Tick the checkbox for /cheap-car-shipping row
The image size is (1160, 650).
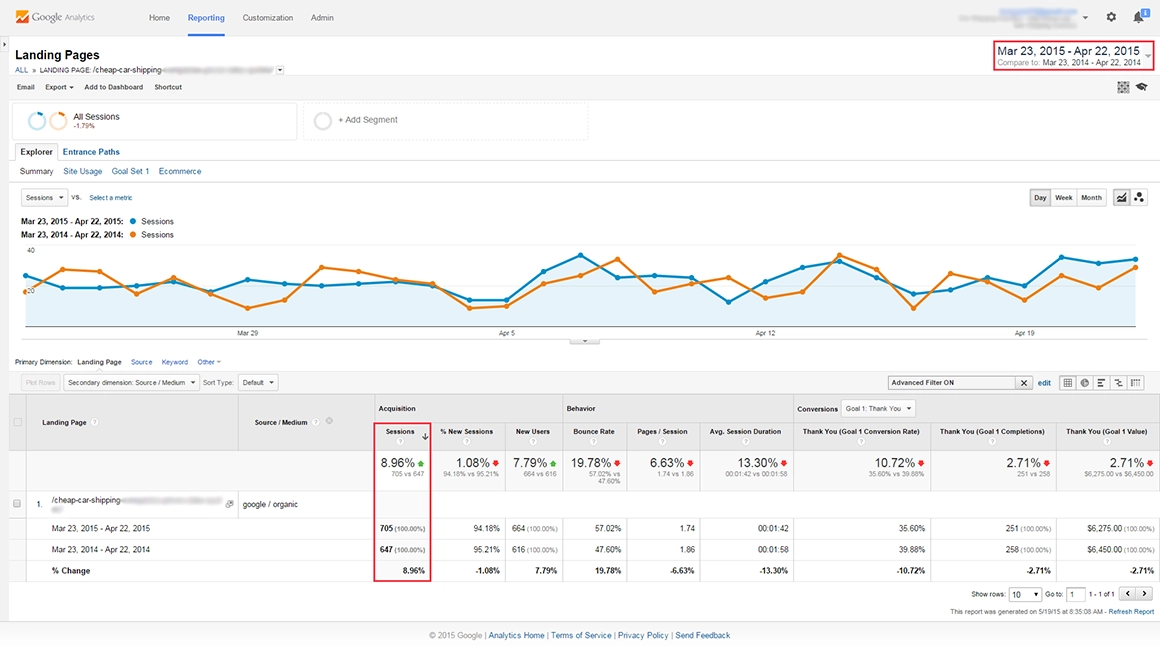(17, 504)
